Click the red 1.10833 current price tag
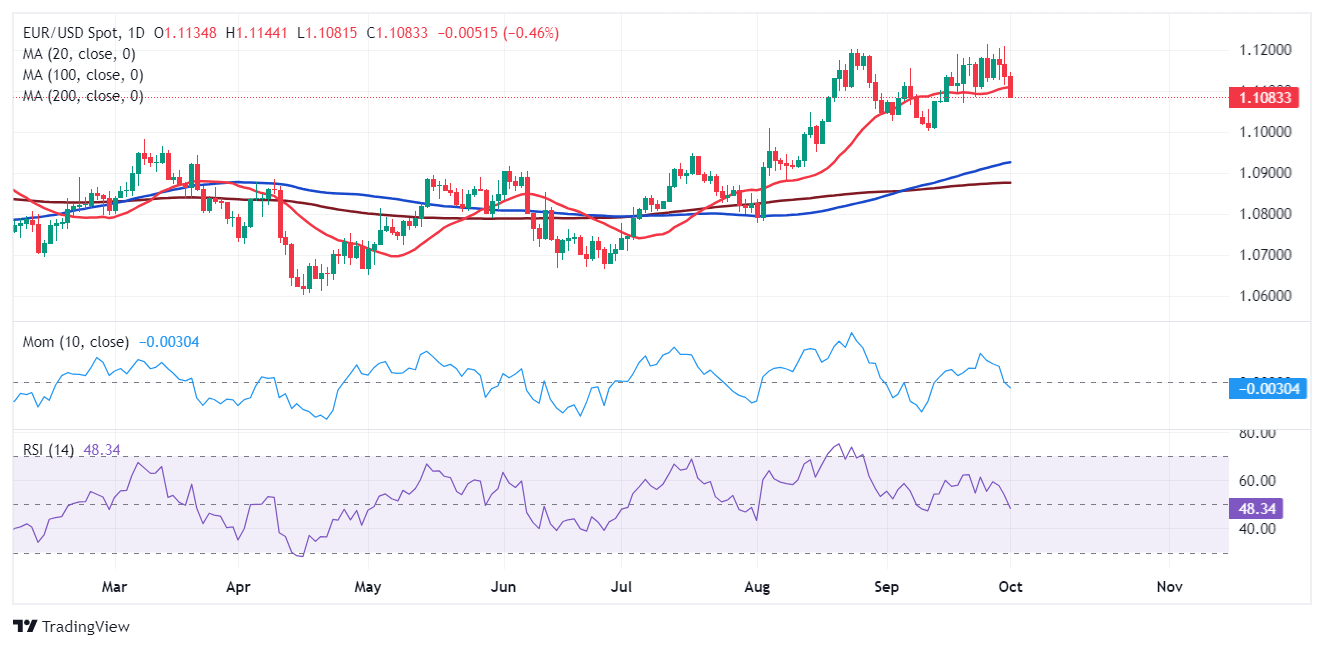The height and width of the screenshot is (648, 1324). pos(1258,98)
